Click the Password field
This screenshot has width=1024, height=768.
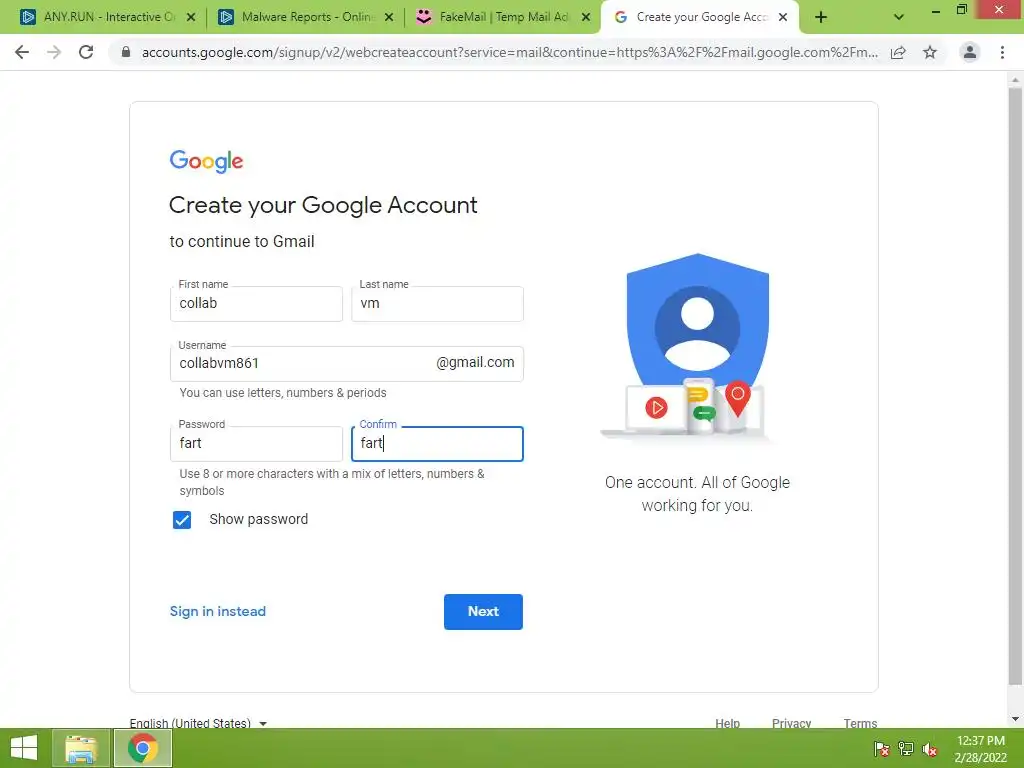[256, 443]
